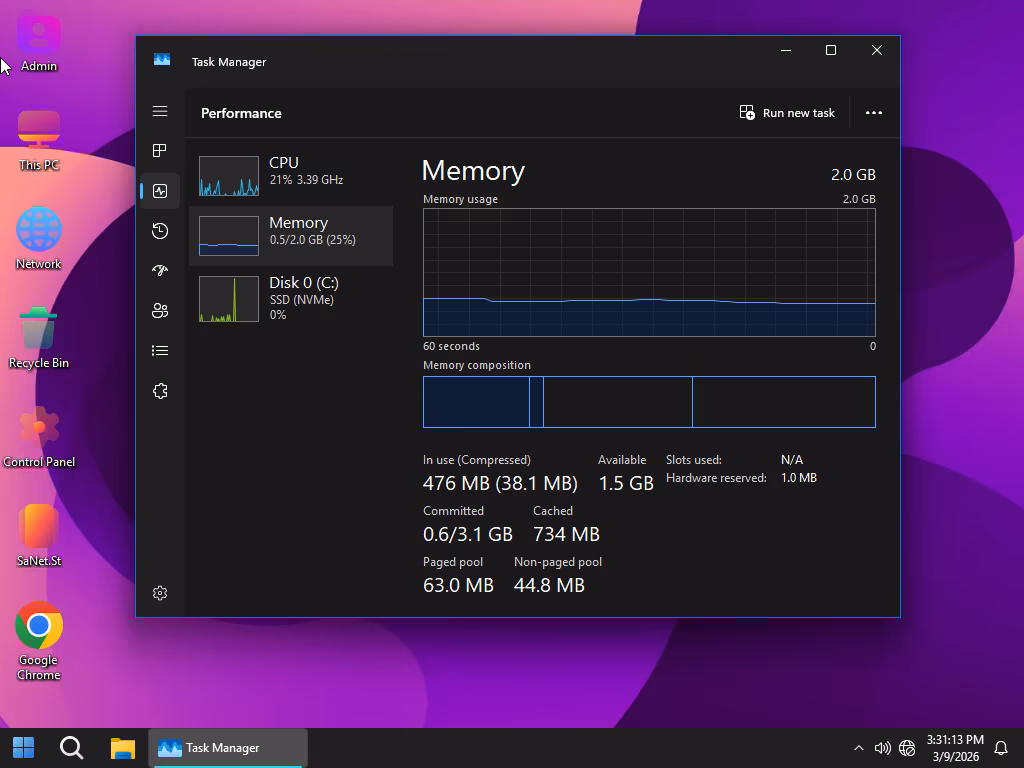
Task: Click the Run new task button
Action: click(x=787, y=113)
